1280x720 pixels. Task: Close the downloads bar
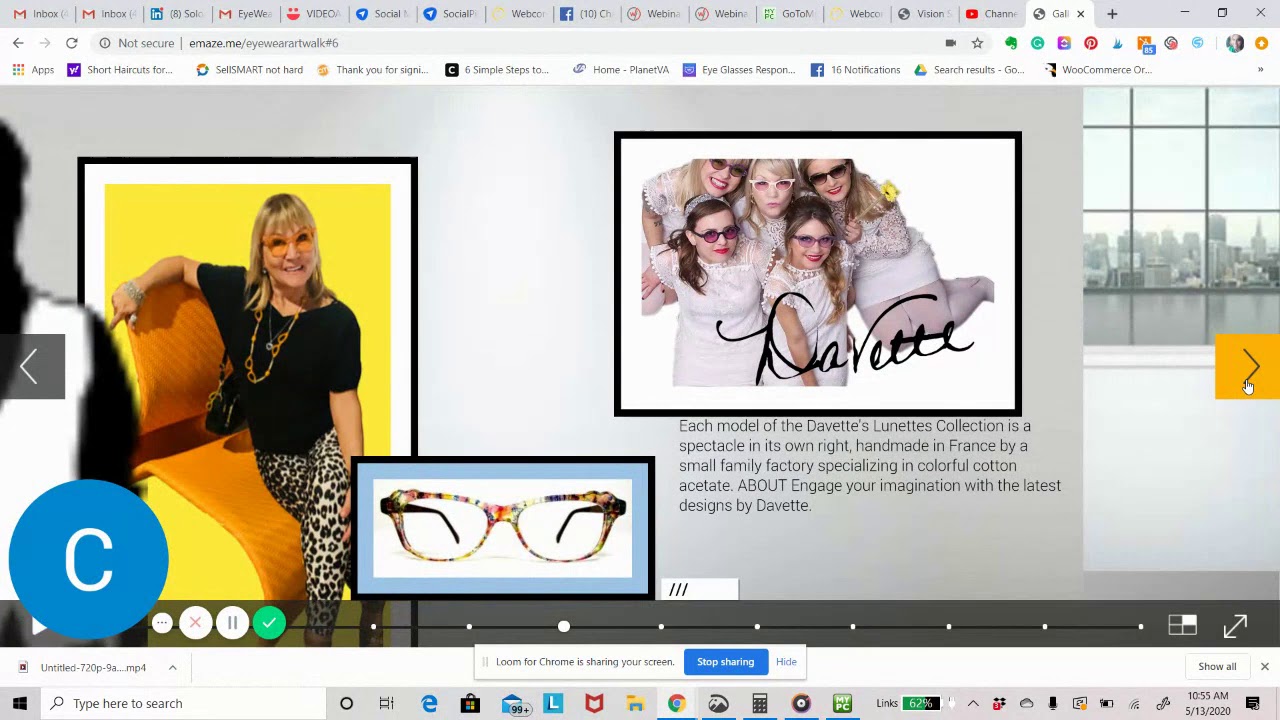coord(1264,667)
